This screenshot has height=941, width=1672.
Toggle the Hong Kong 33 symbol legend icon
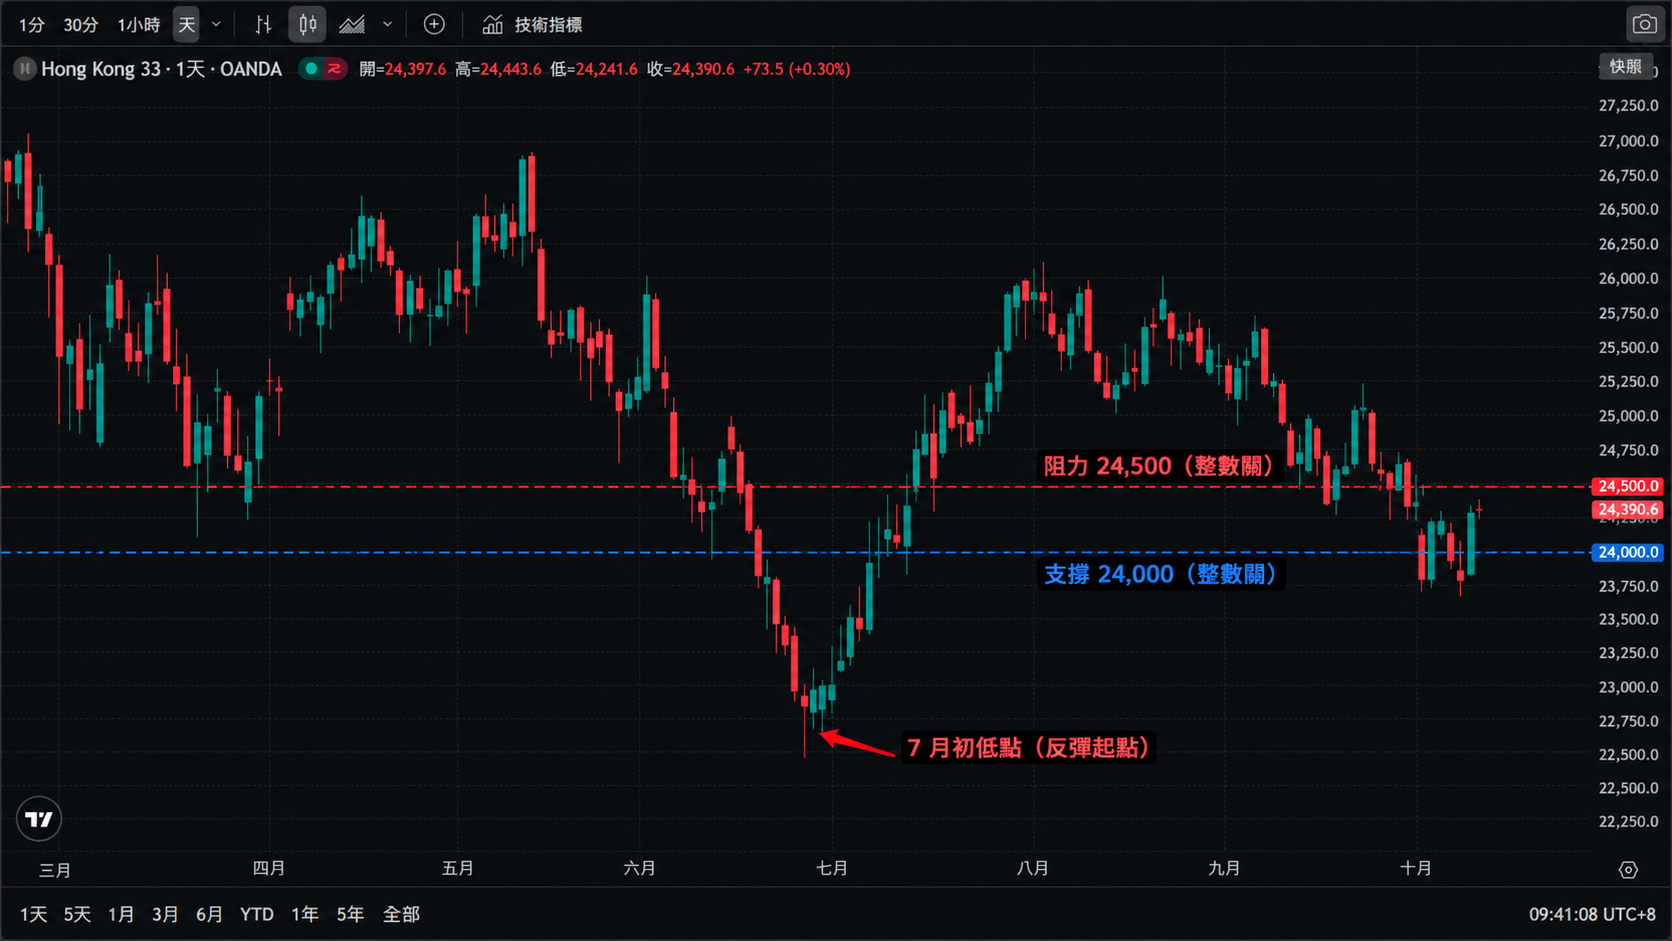(25, 69)
